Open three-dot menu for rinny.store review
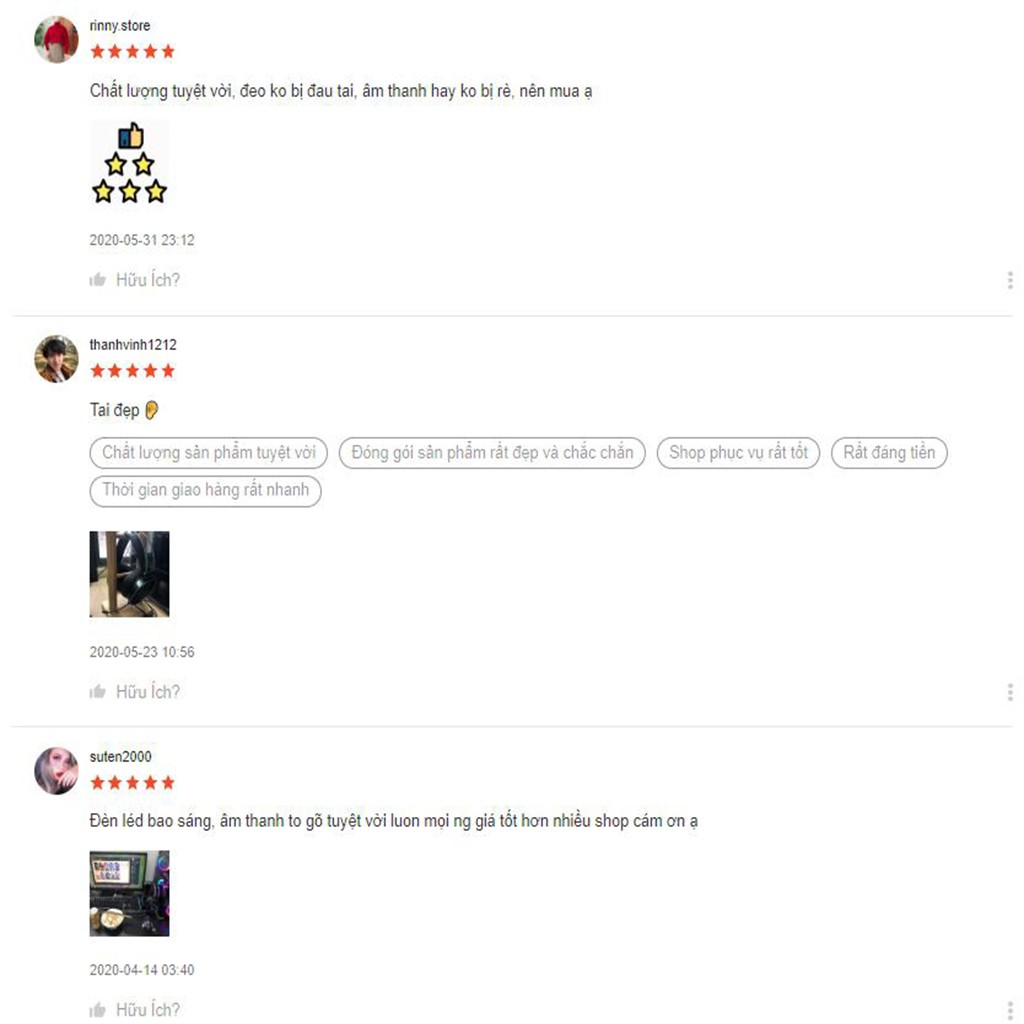Image resolution: width=1024 pixels, height=1024 pixels. [1010, 280]
